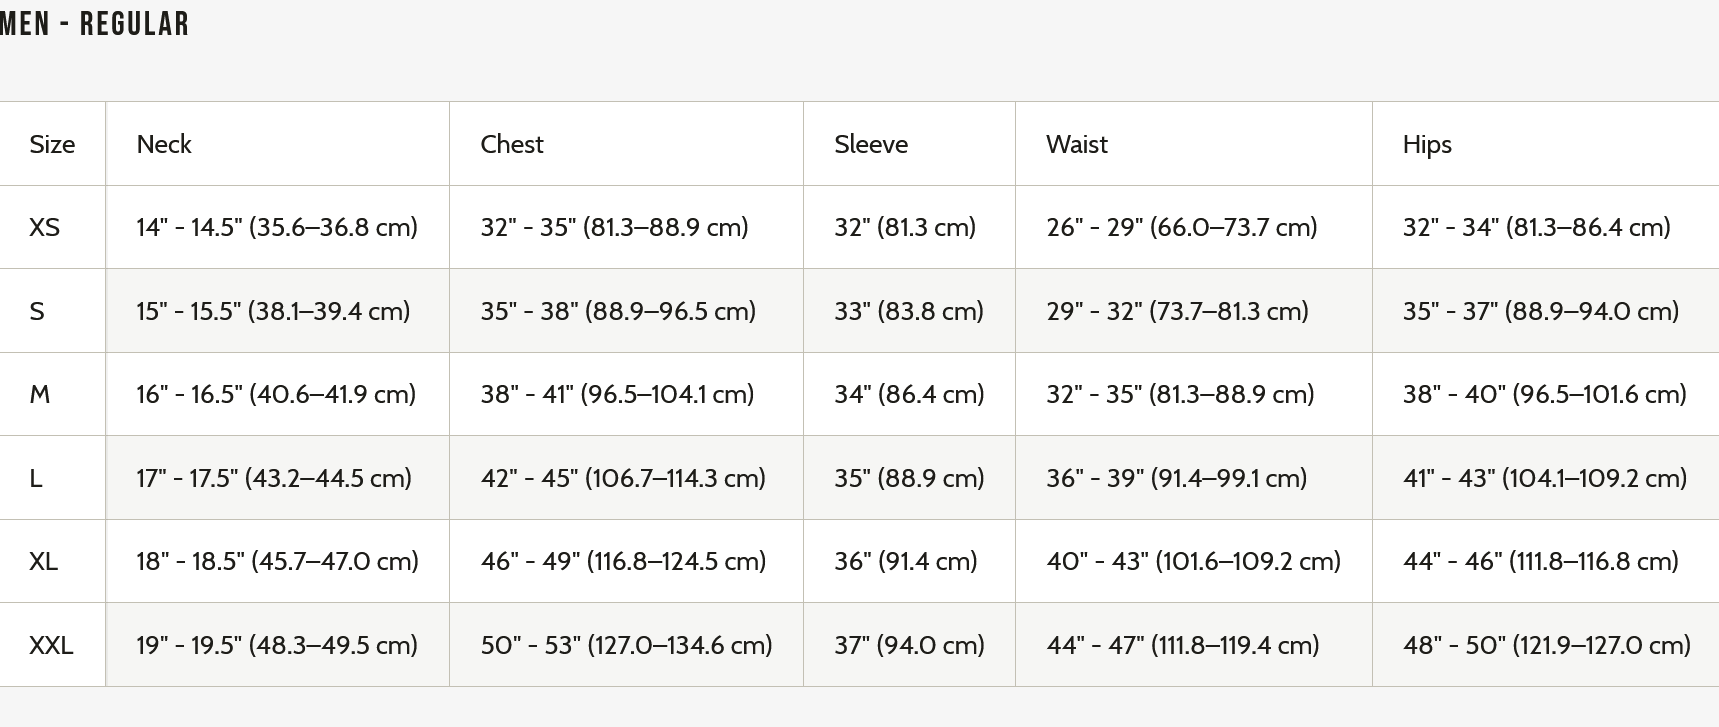Select the M size row label
1719x727 pixels.
click(40, 394)
